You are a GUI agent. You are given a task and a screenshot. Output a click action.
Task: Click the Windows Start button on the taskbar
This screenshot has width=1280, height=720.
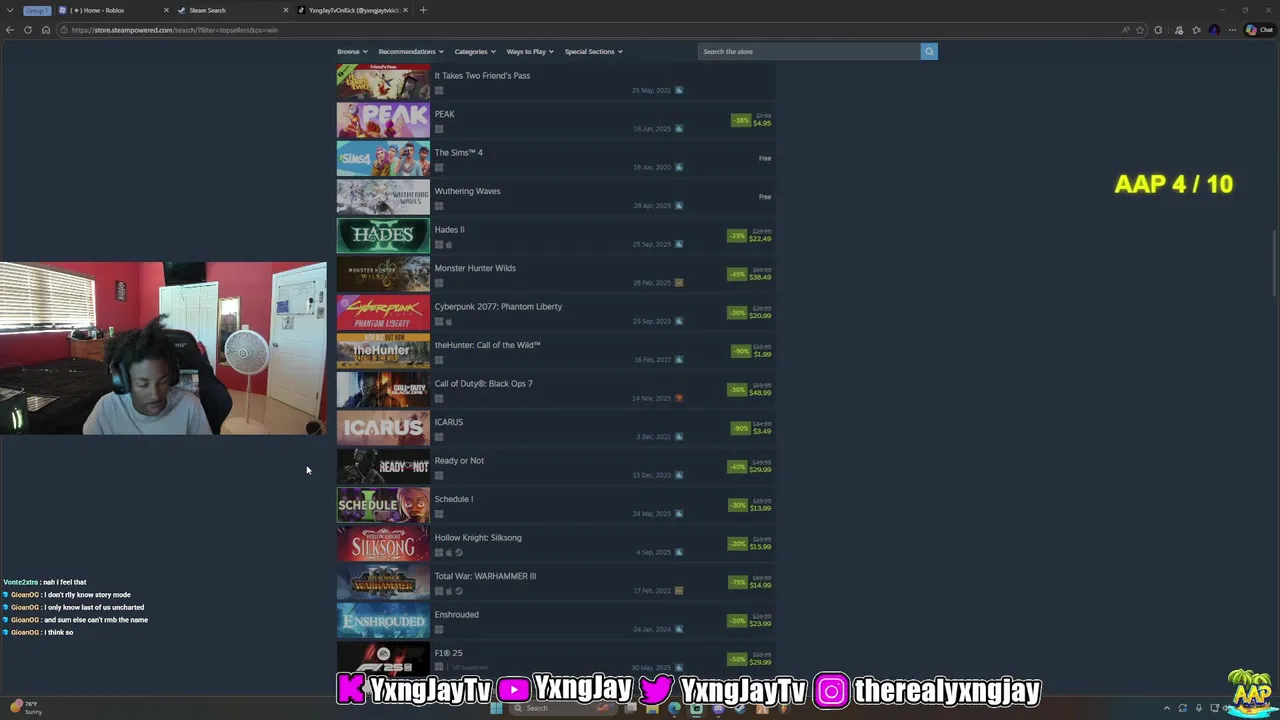point(496,708)
